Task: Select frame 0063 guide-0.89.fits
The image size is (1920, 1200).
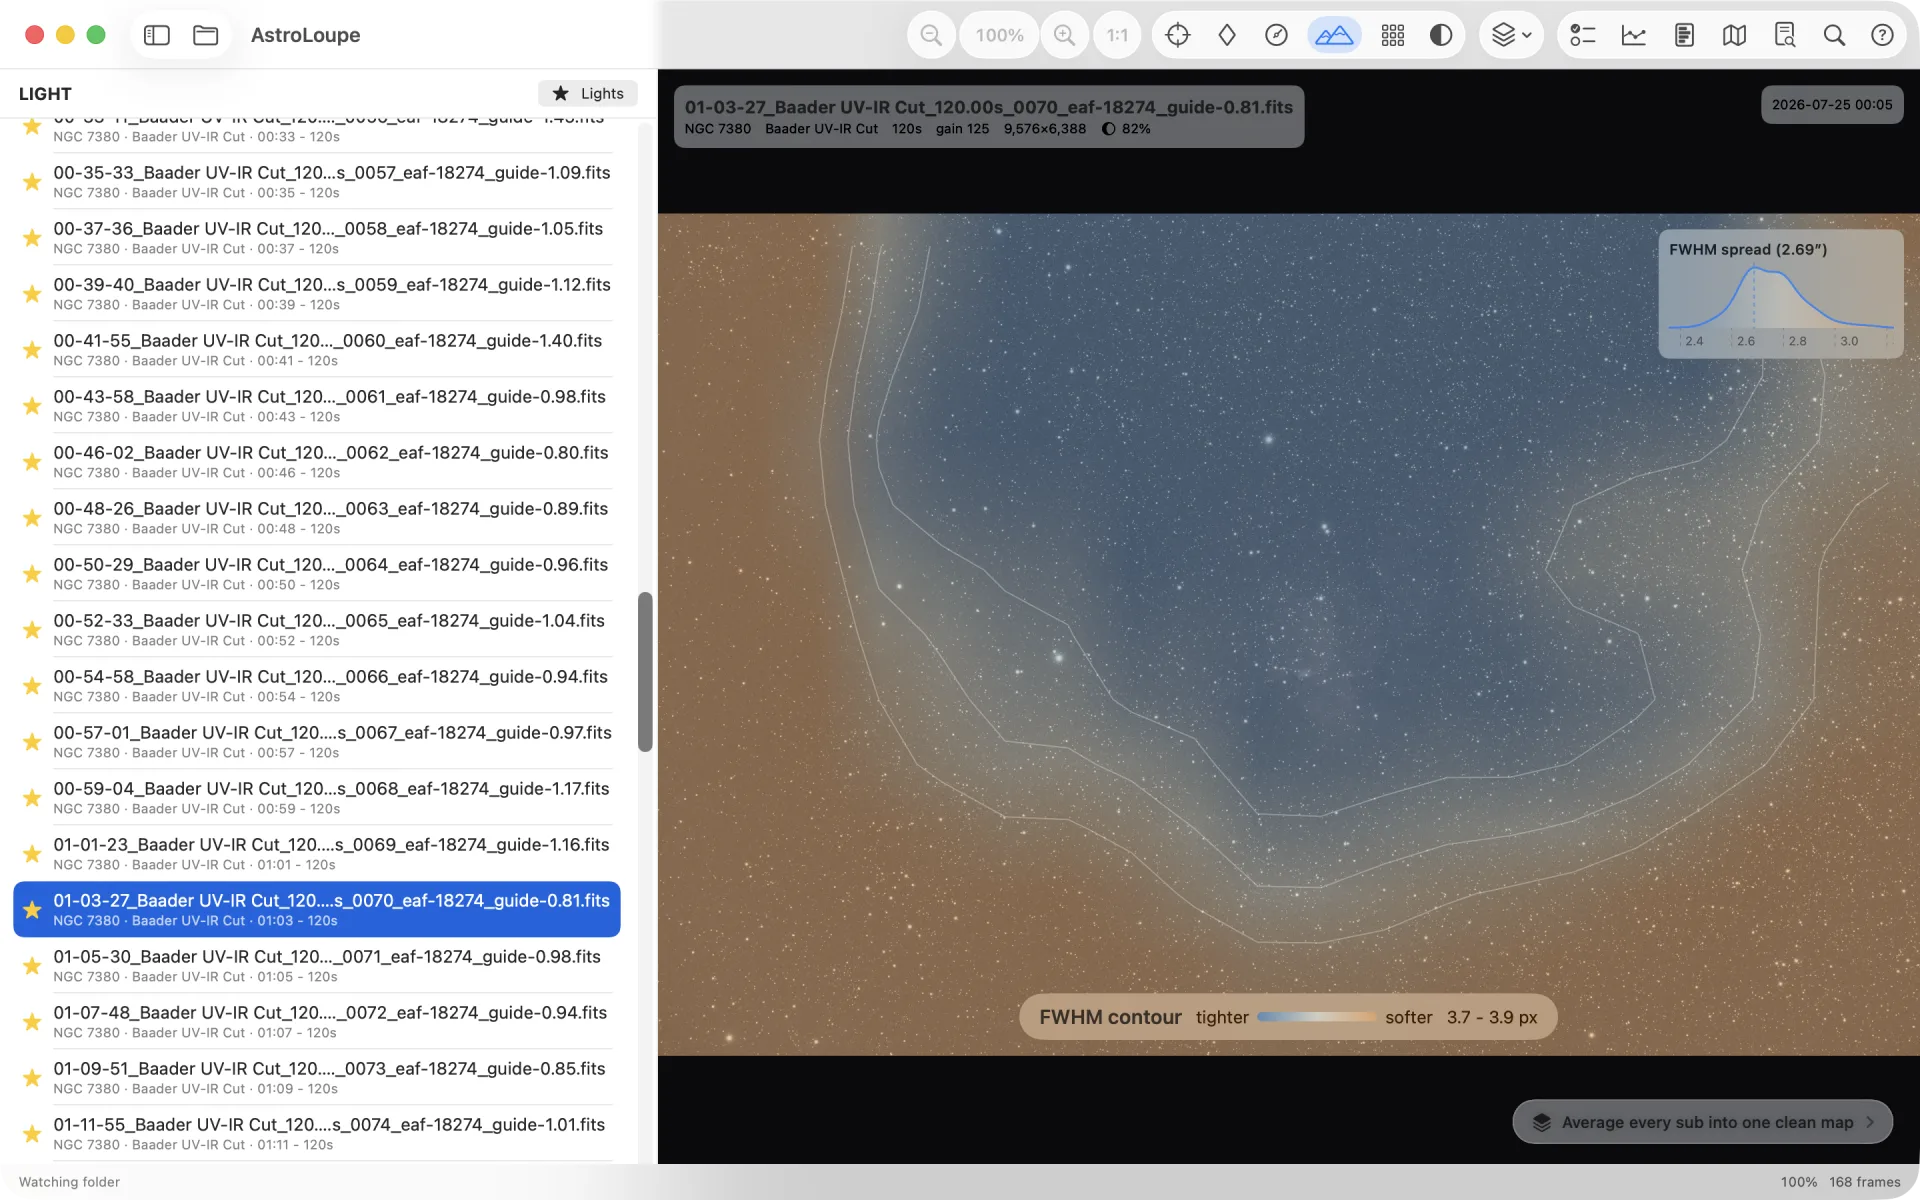Action: [317, 517]
